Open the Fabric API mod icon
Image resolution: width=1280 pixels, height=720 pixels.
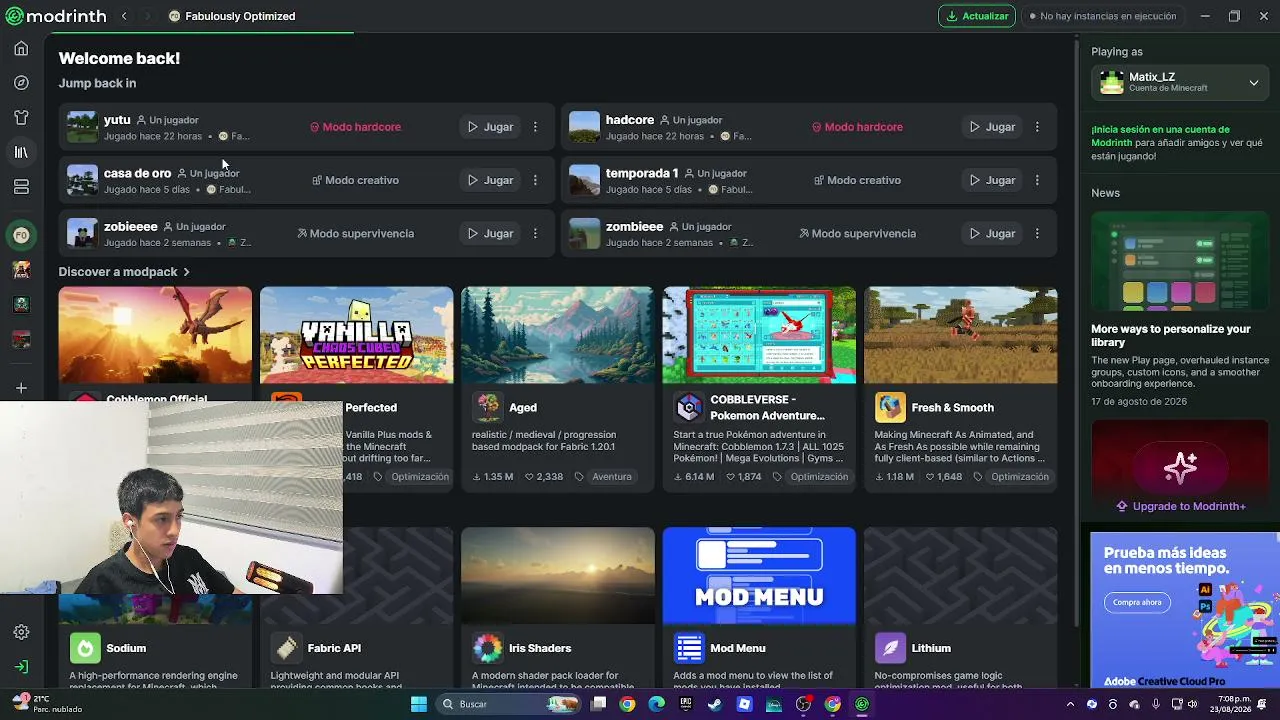point(287,648)
